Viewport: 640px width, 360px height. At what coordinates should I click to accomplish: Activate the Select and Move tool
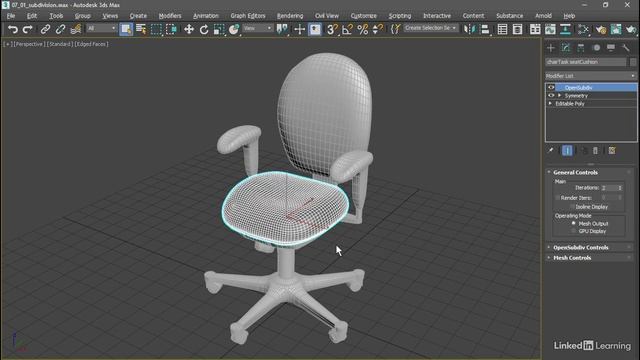pos(189,29)
